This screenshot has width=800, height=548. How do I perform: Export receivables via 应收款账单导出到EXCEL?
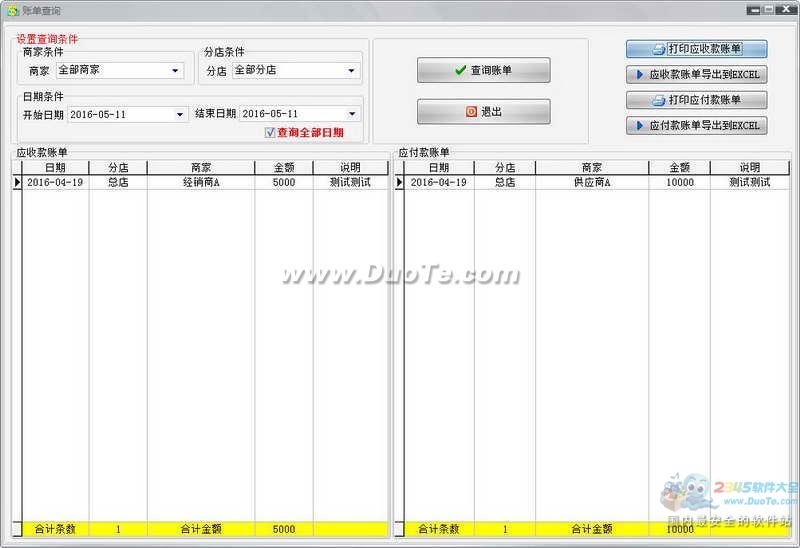pyautogui.click(x=696, y=74)
